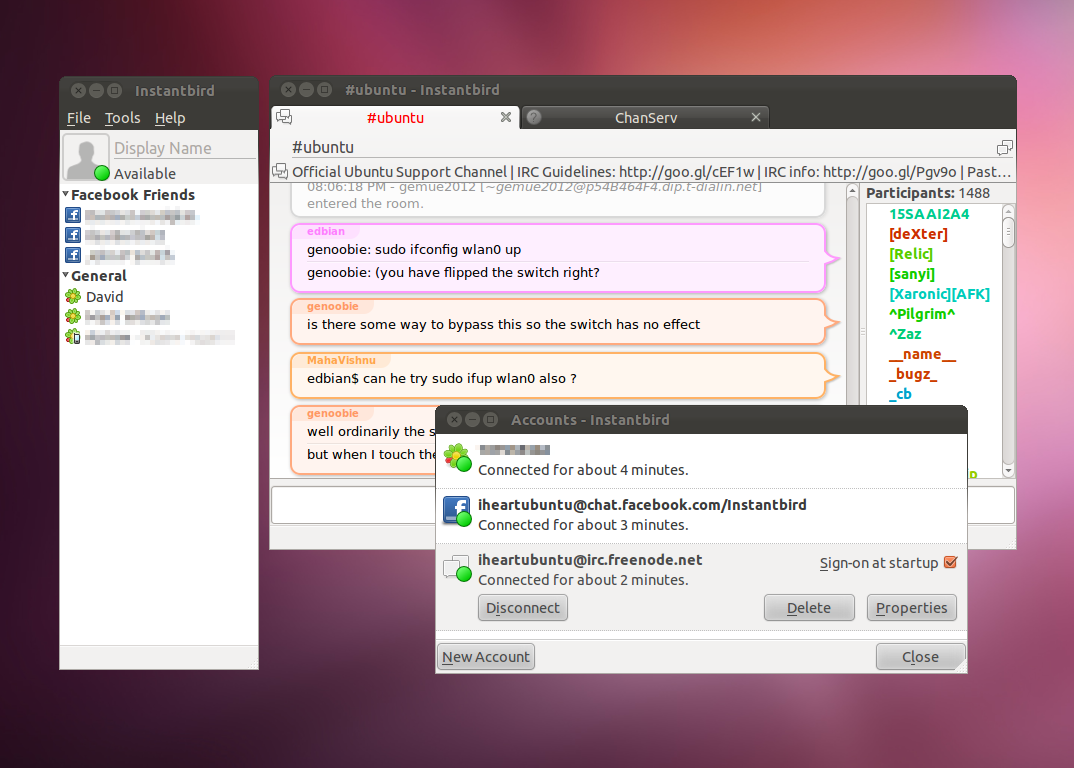The width and height of the screenshot is (1074, 768).
Task: Click the Display Name field
Action: pos(184,148)
